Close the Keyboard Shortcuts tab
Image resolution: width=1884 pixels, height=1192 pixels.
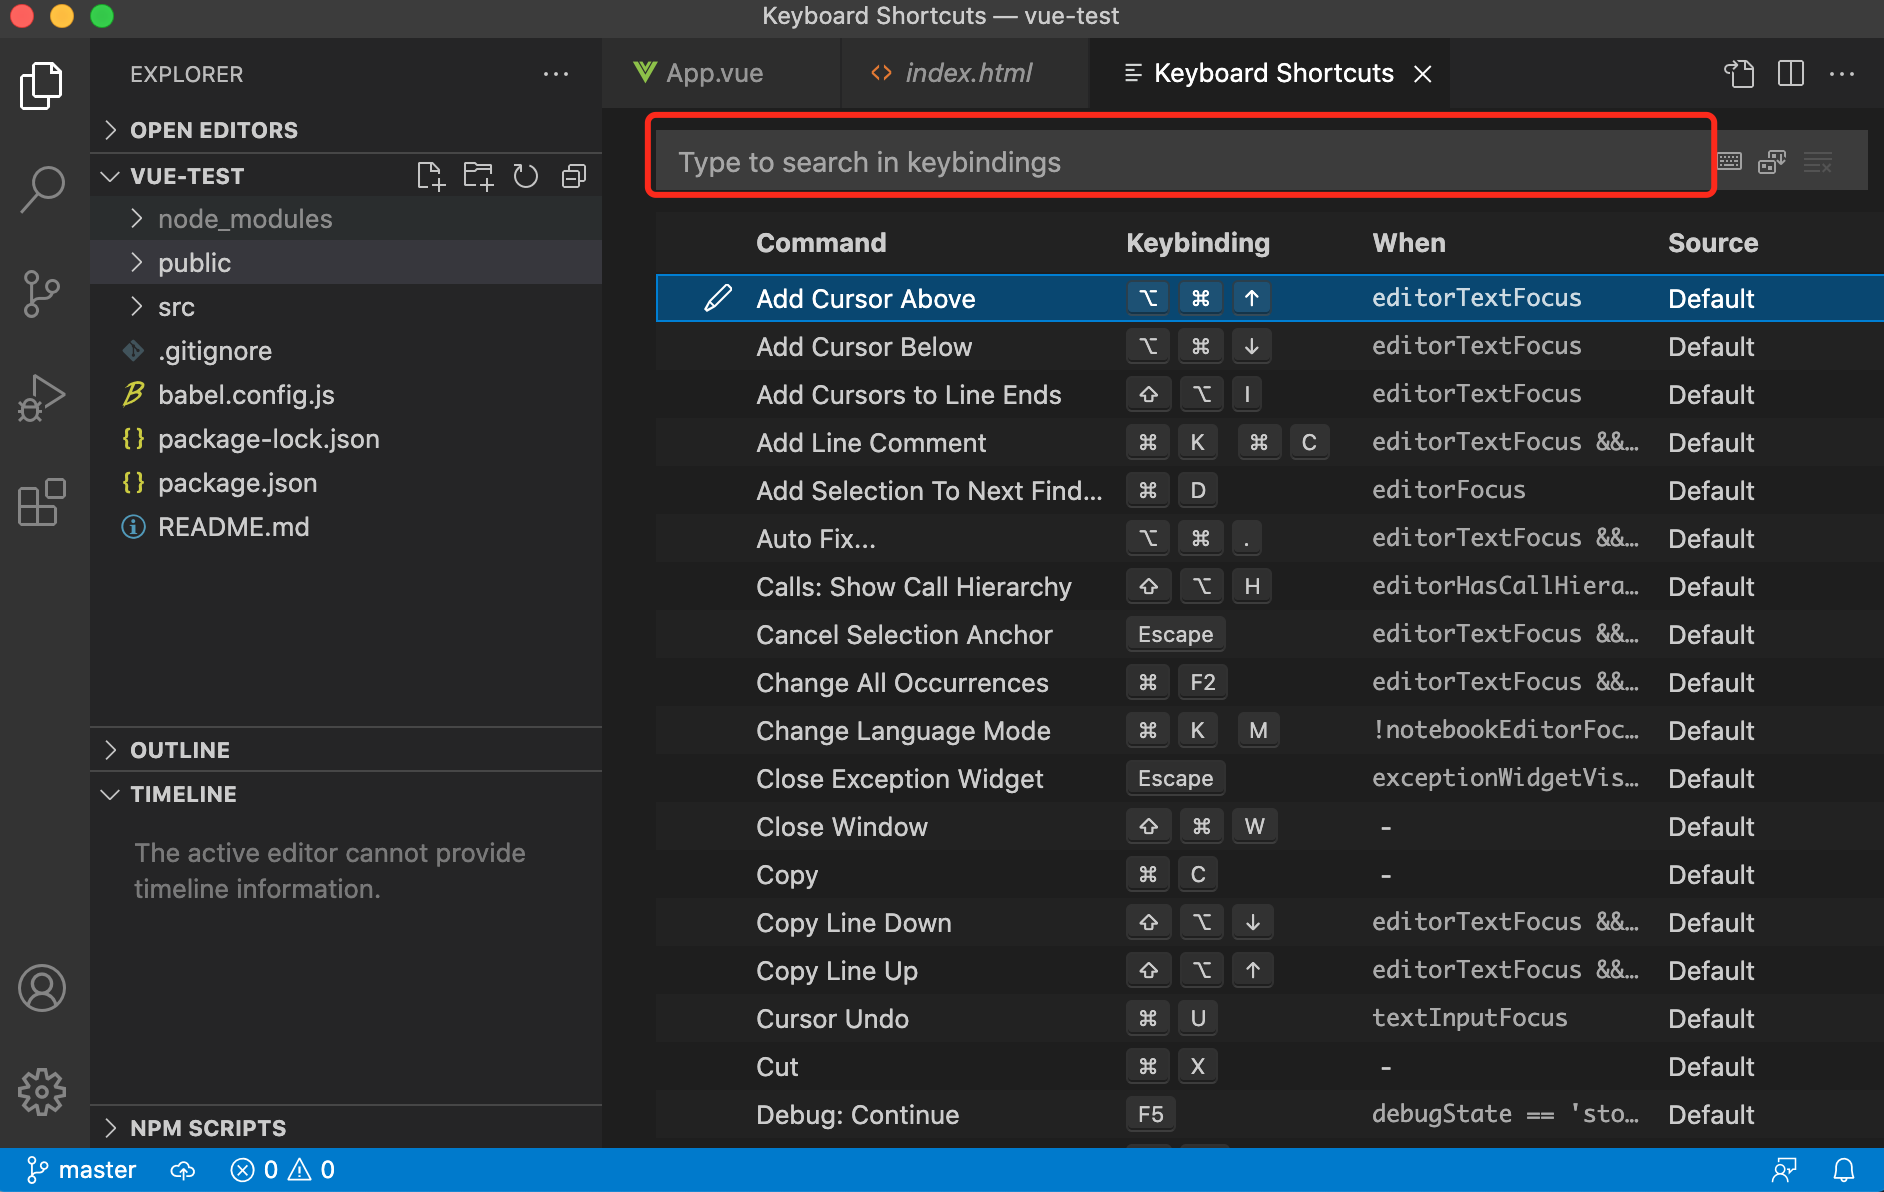click(x=1423, y=74)
